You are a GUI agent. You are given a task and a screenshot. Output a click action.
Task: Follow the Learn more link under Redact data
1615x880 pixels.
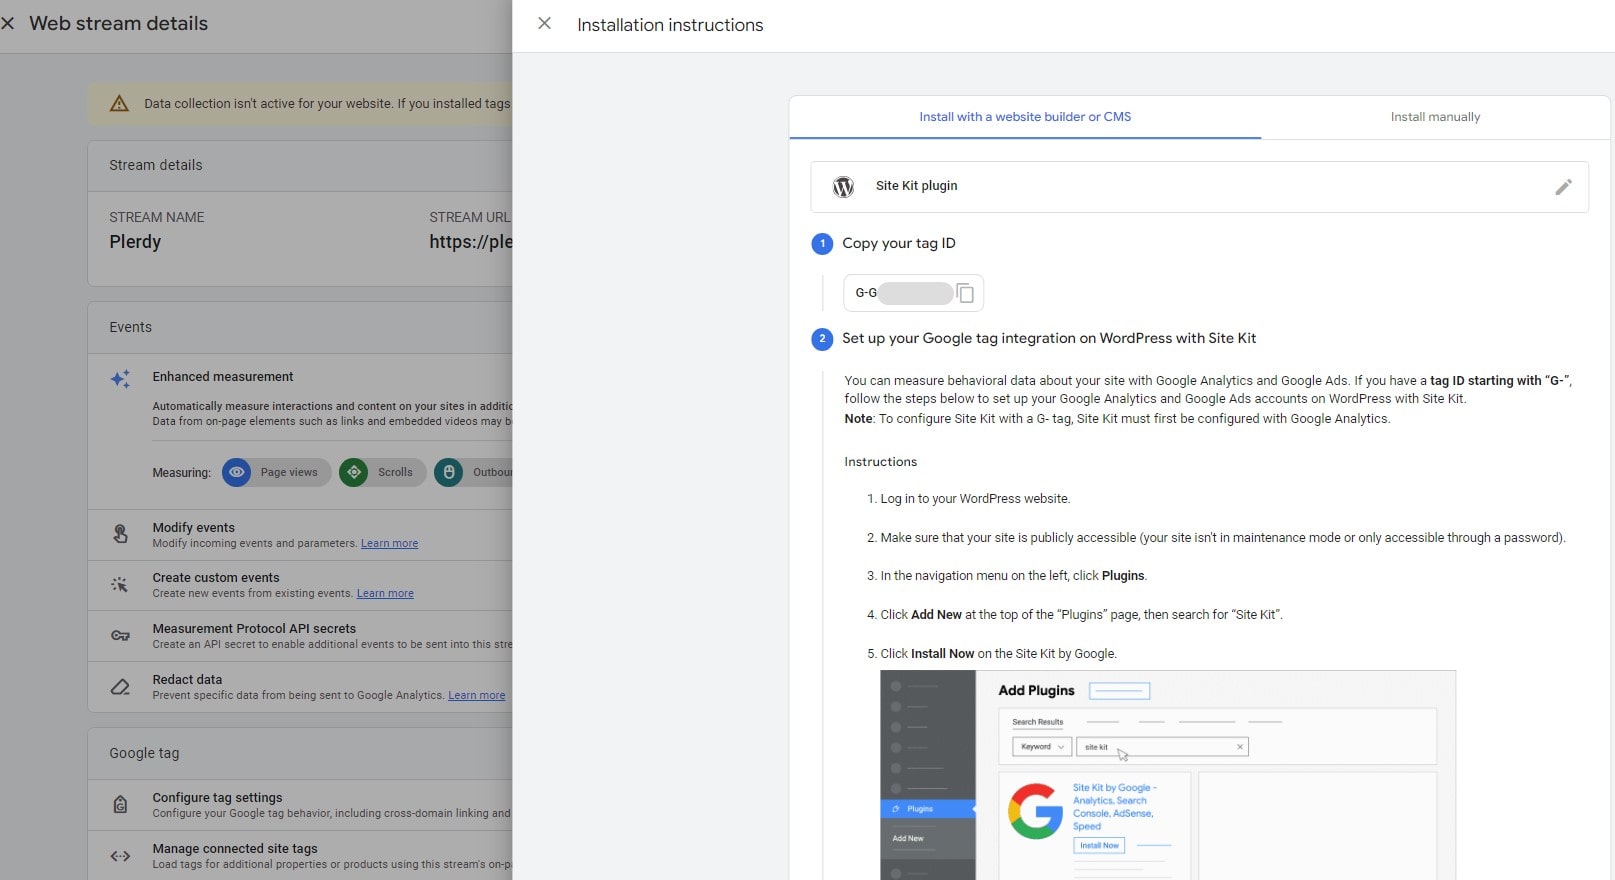(x=477, y=696)
